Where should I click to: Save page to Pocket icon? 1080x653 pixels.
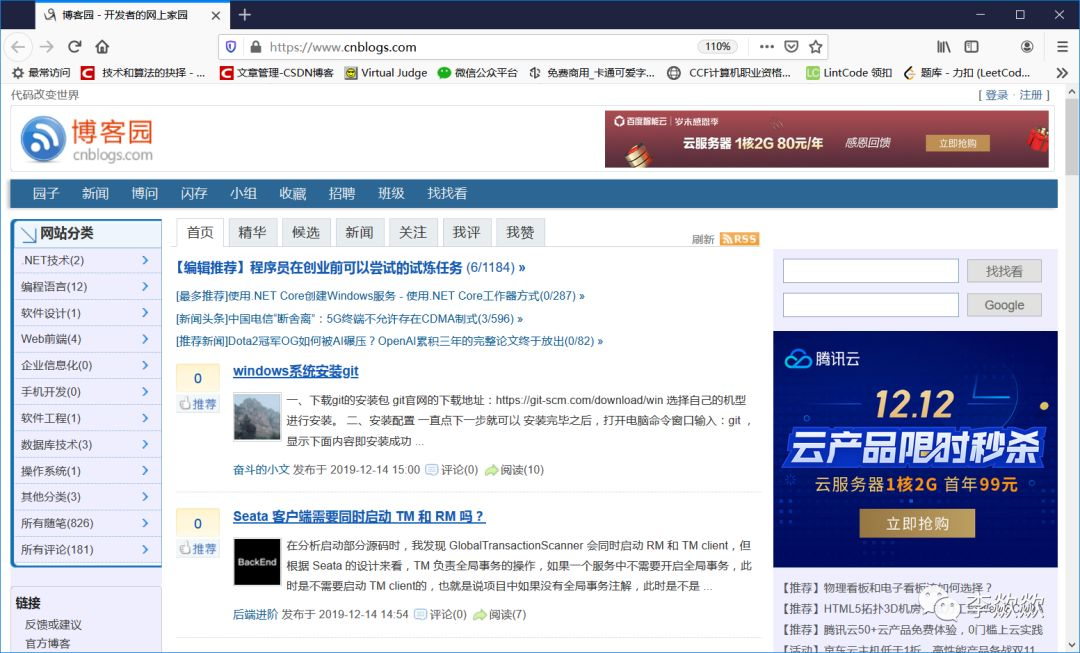pyautogui.click(x=791, y=47)
